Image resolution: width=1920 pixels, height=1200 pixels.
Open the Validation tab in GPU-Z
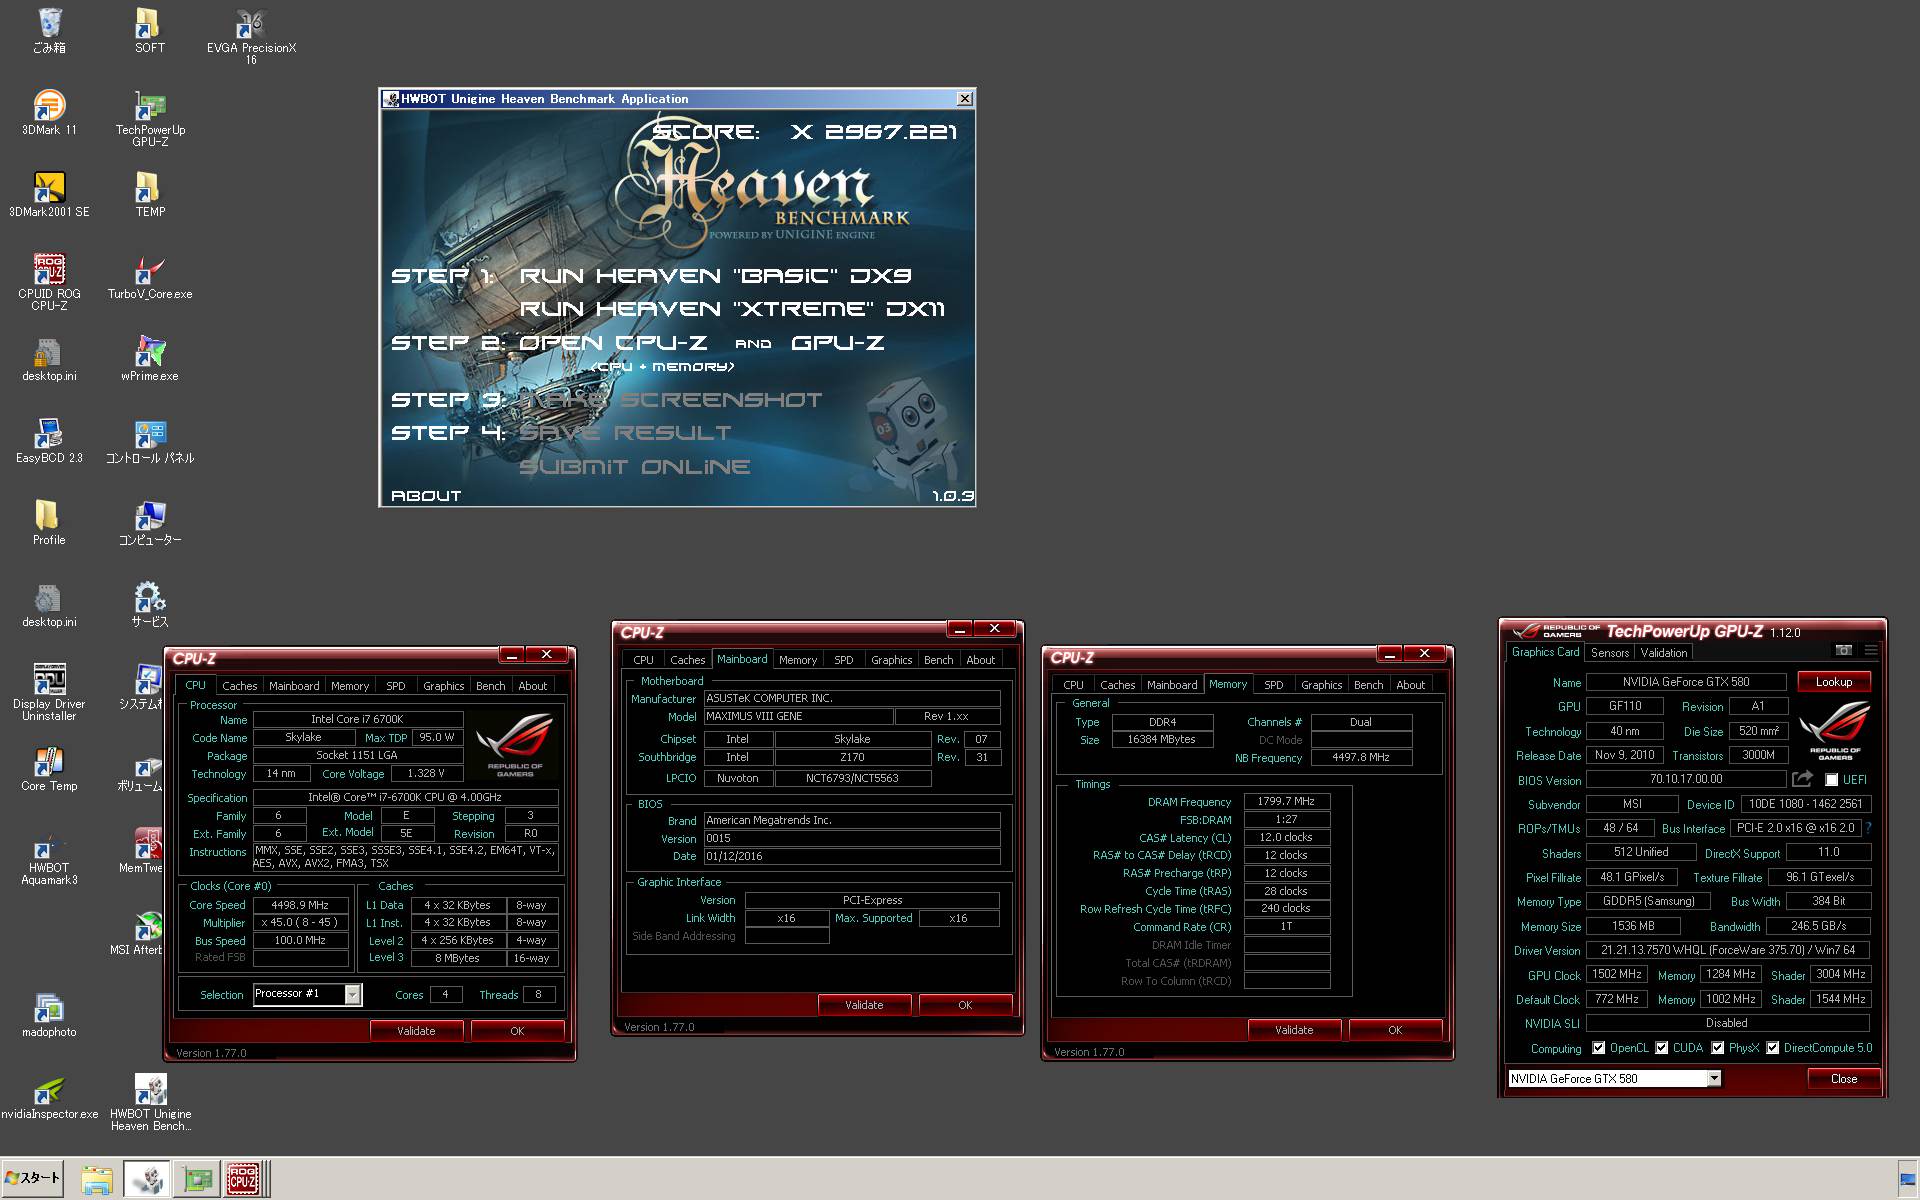coord(1664,653)
